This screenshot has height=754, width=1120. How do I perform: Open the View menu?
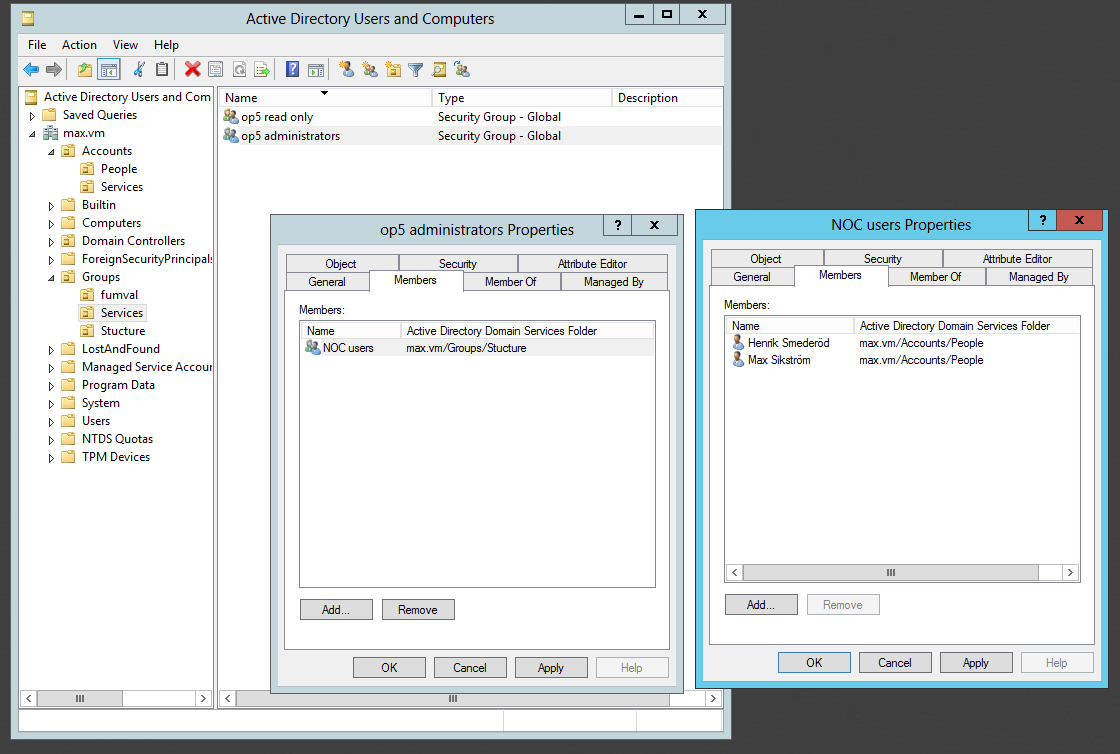125,44
